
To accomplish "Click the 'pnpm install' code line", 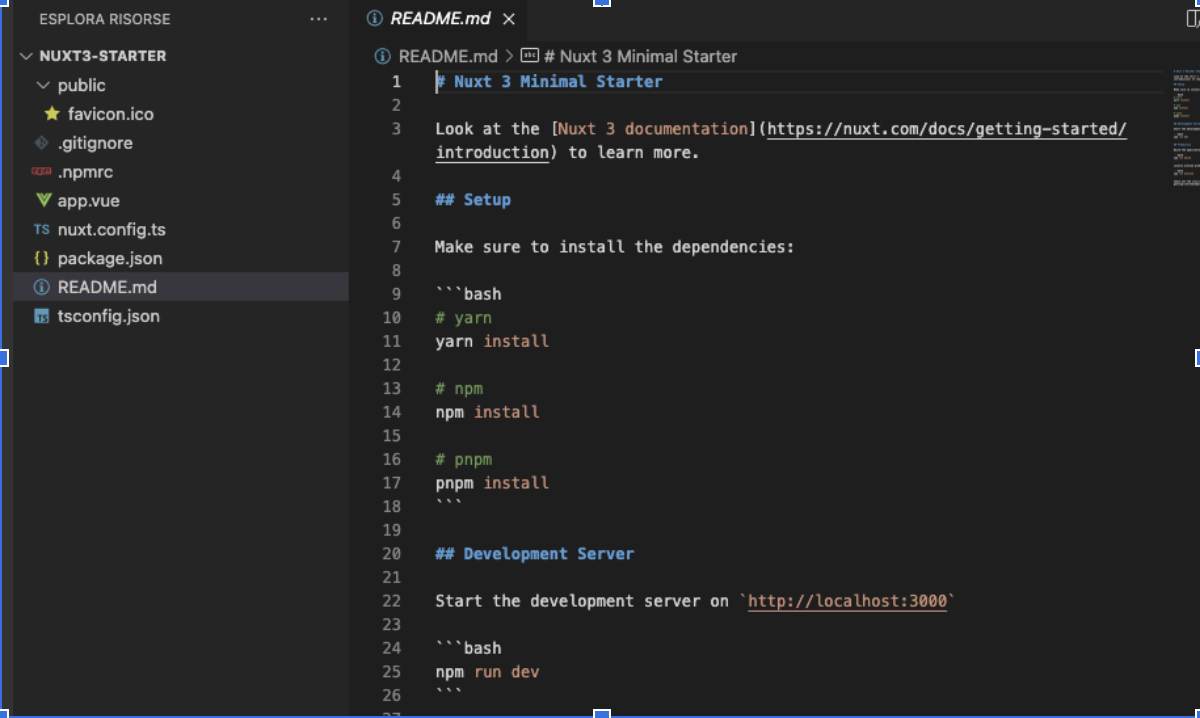I will tap(492, 483).
